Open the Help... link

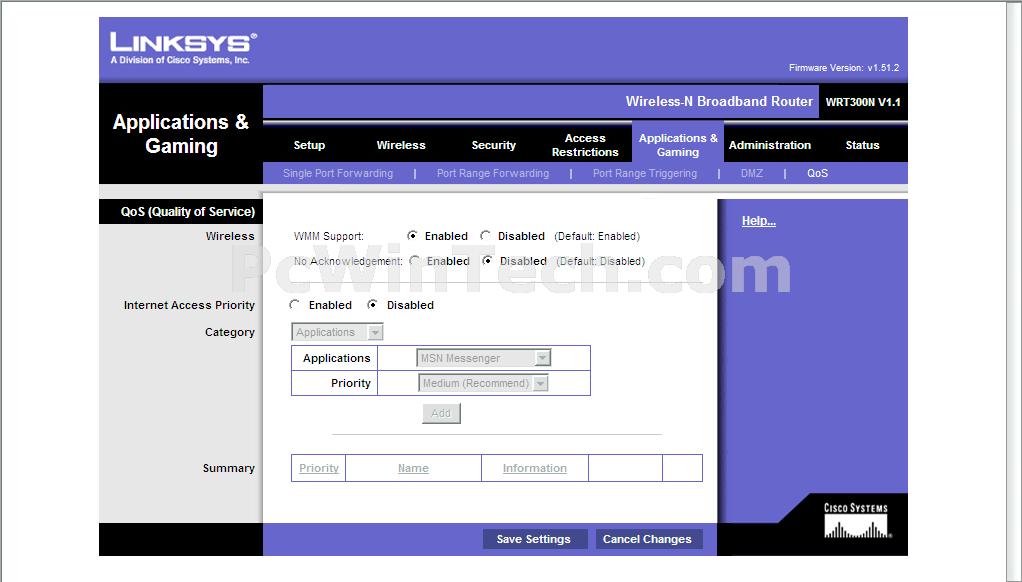(759, 221)
